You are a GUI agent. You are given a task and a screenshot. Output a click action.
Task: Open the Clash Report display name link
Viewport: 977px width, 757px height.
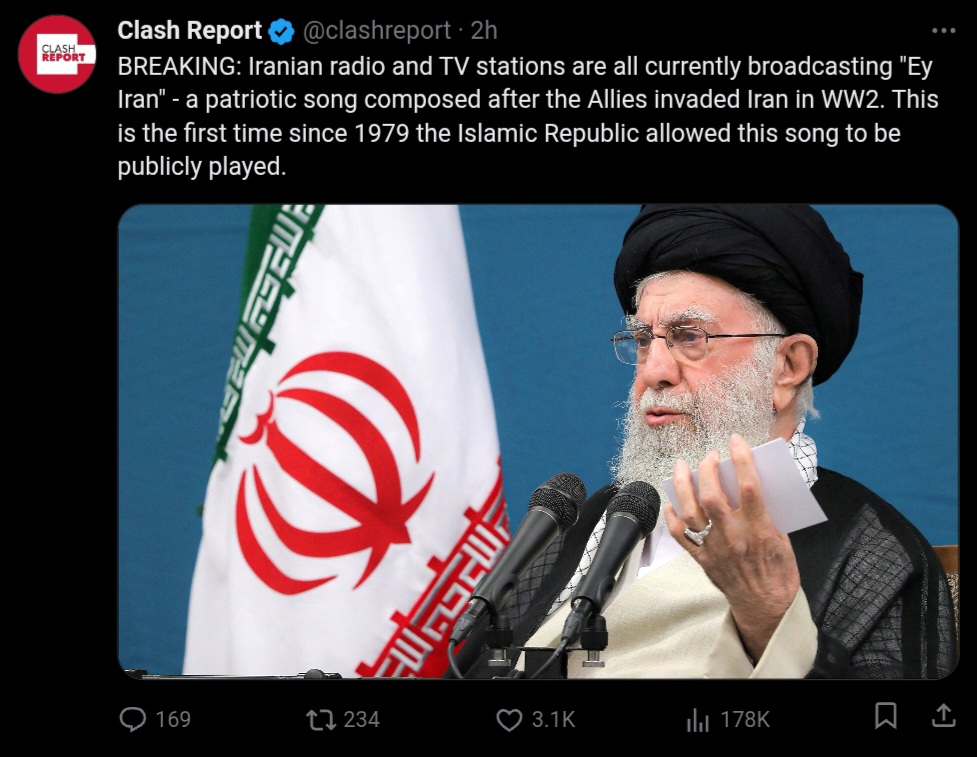click(189, 31)
